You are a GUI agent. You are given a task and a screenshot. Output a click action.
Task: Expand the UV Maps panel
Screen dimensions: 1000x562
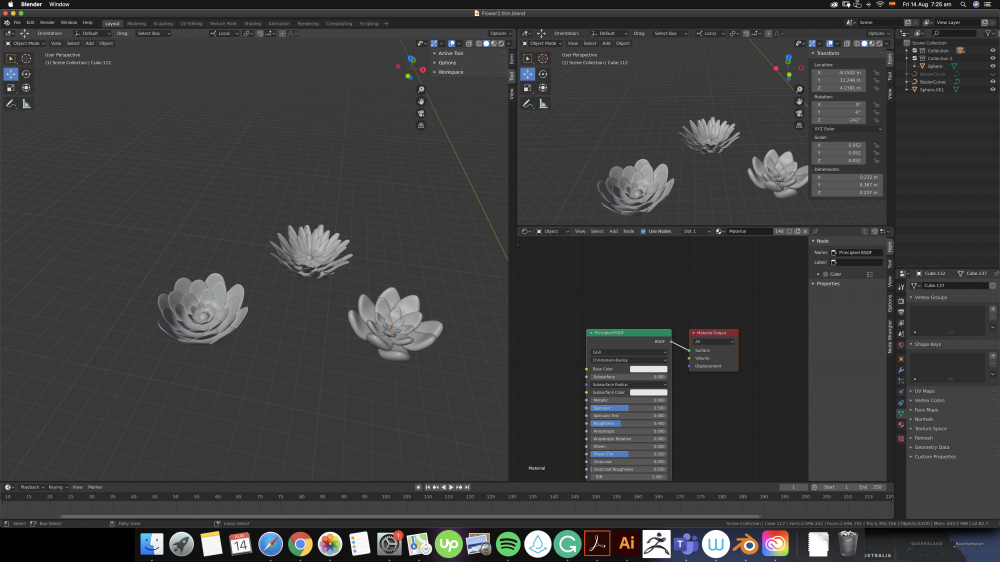[x=925, y=391]
